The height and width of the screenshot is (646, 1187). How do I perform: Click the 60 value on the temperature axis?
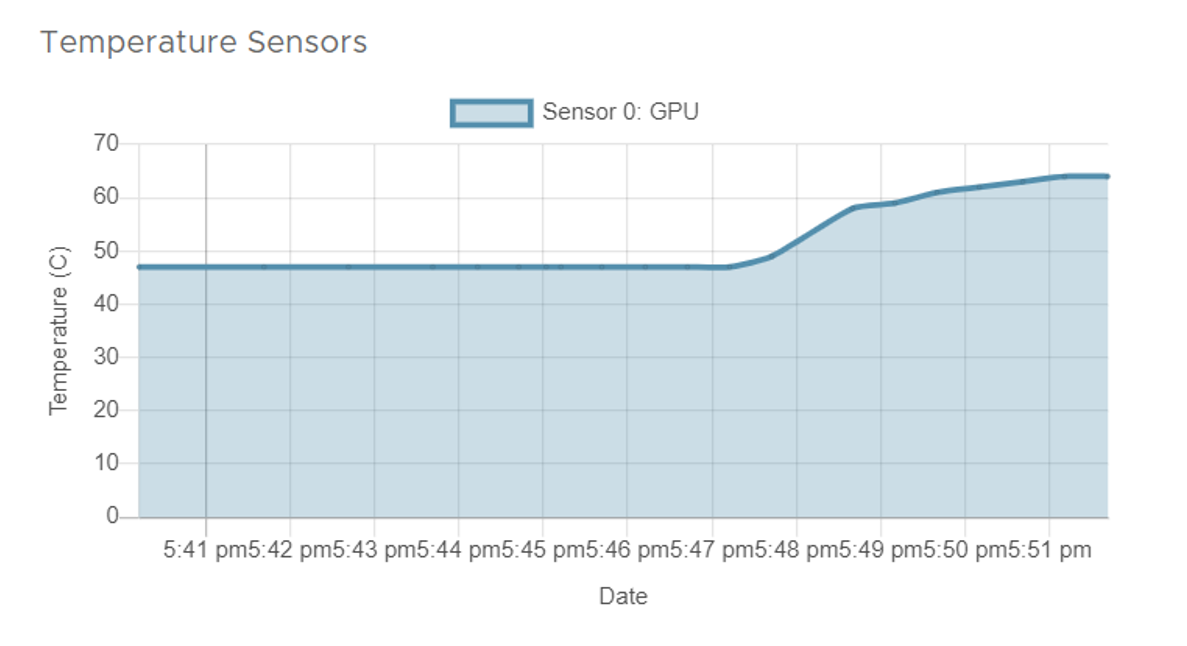[104, 198]
